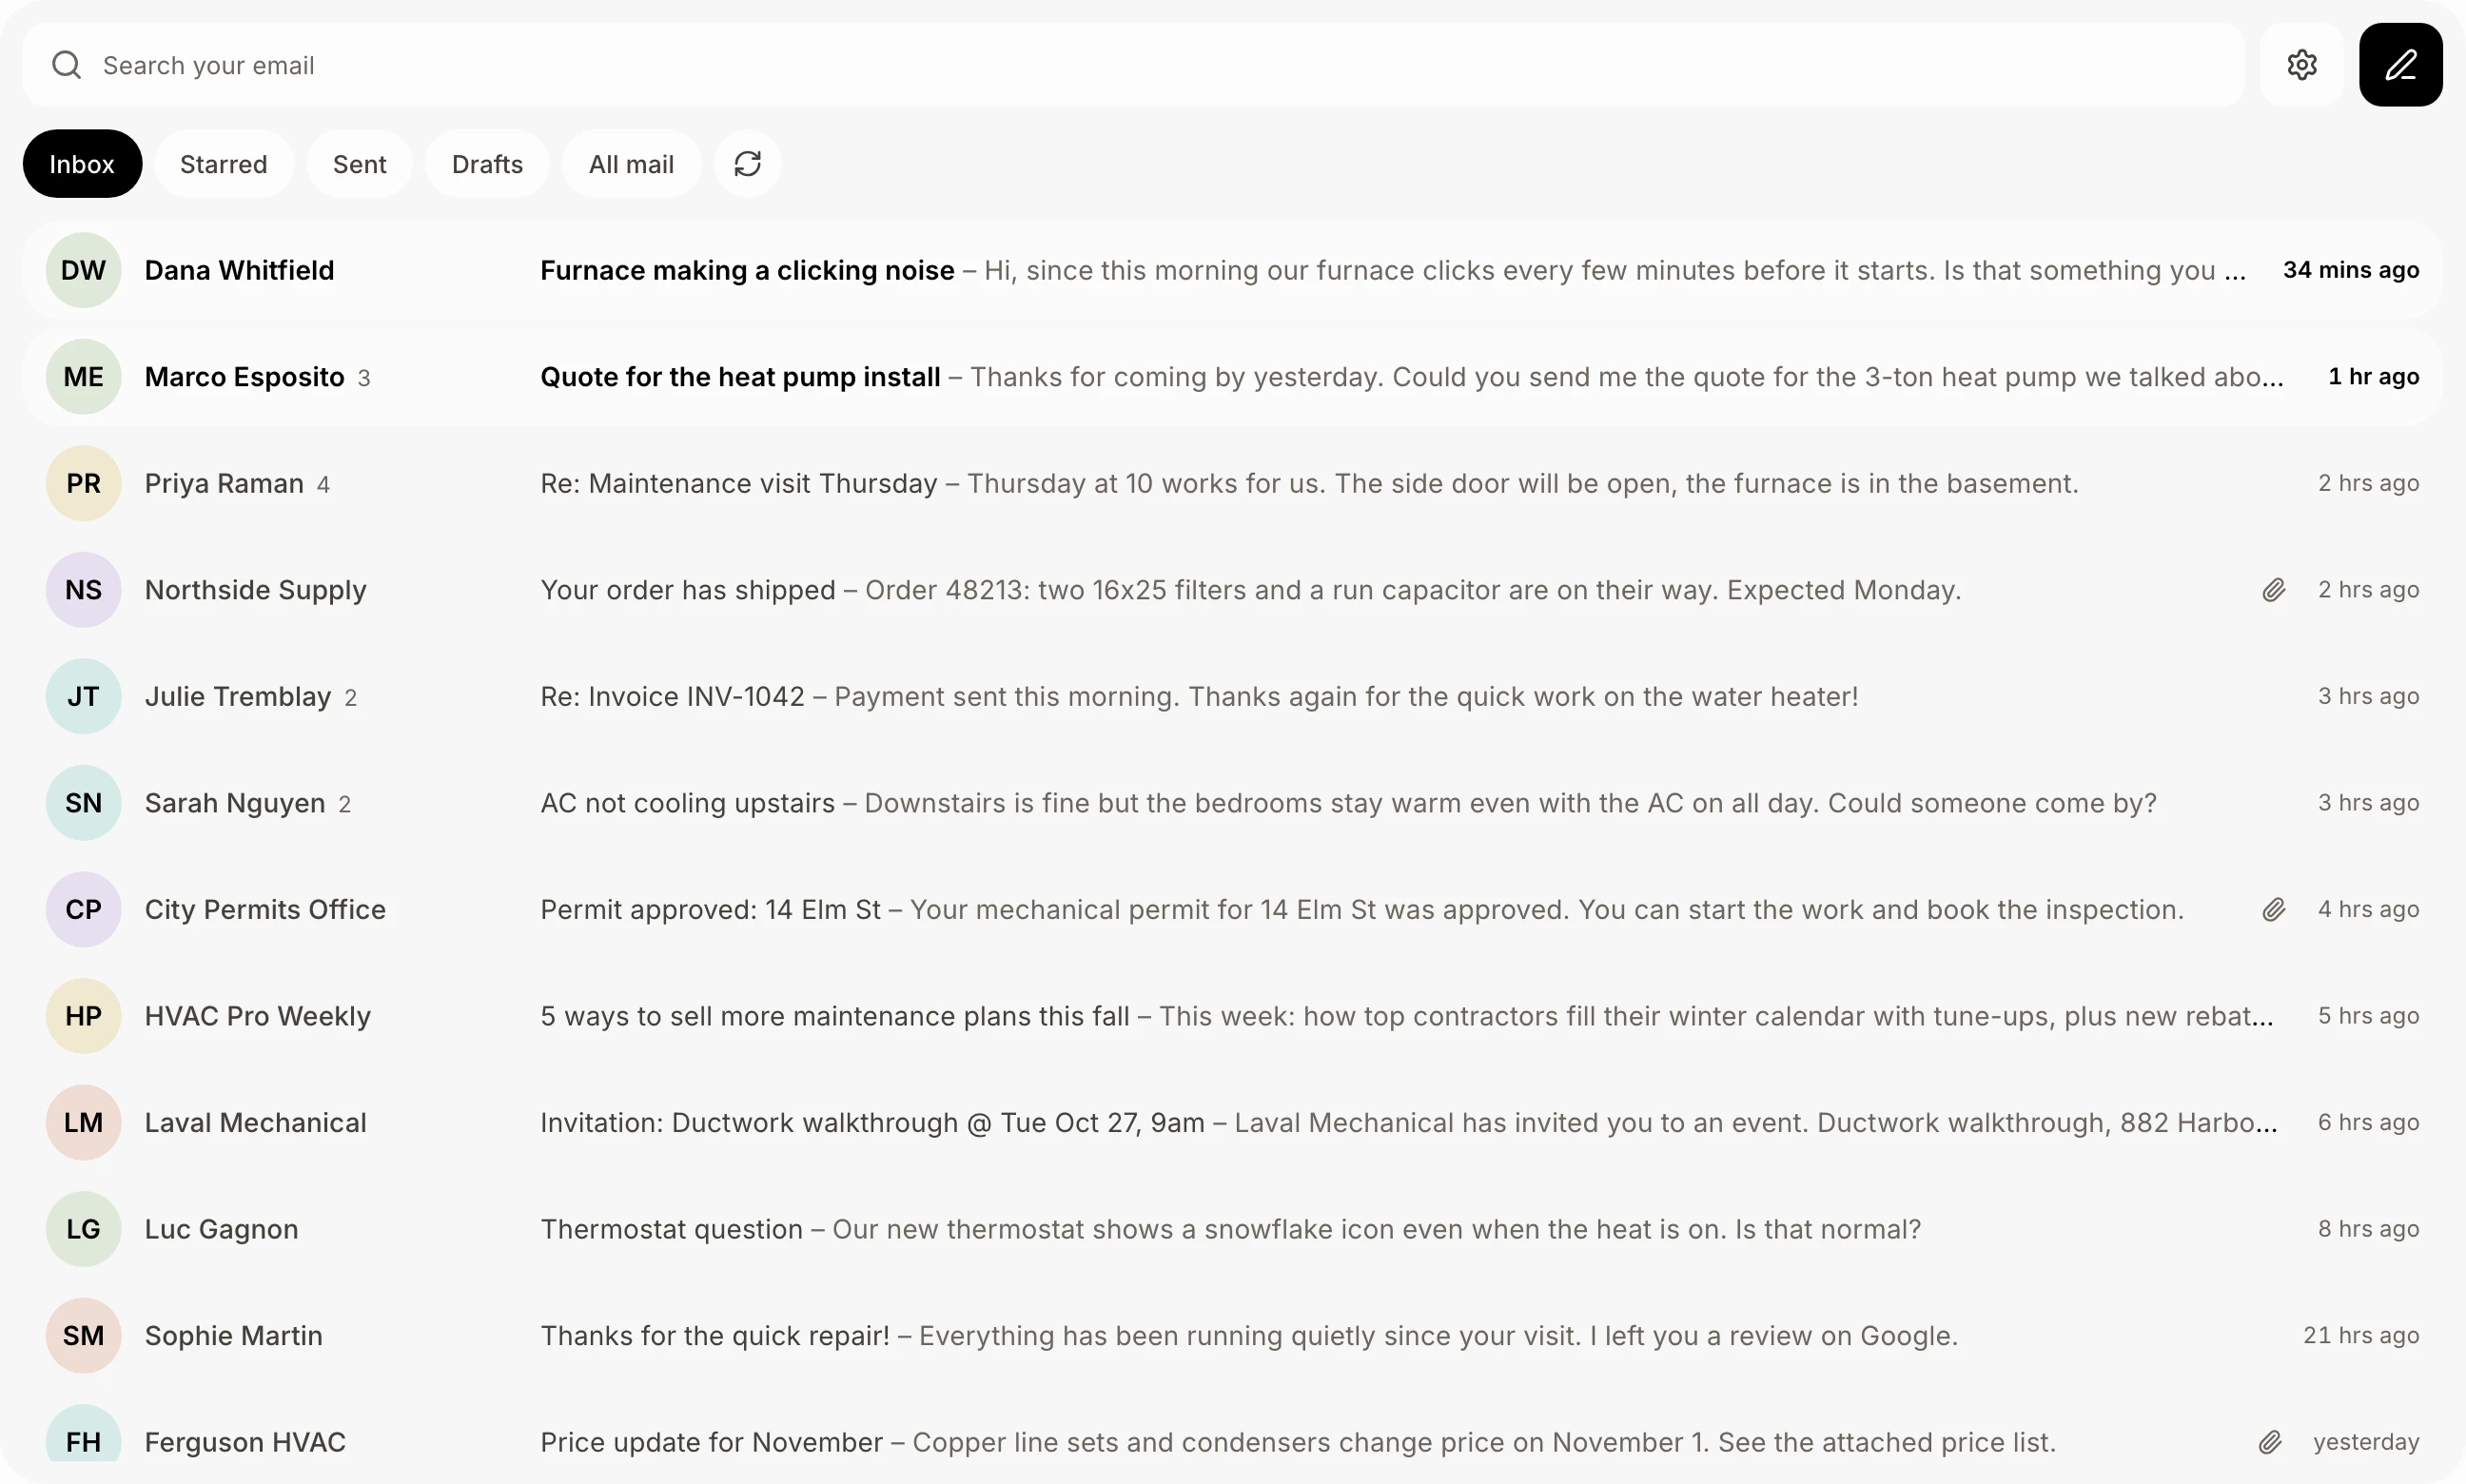
Task: Open "5 ways to sell more maintenance plans" newsletter
Action: click(1232, 1016)
